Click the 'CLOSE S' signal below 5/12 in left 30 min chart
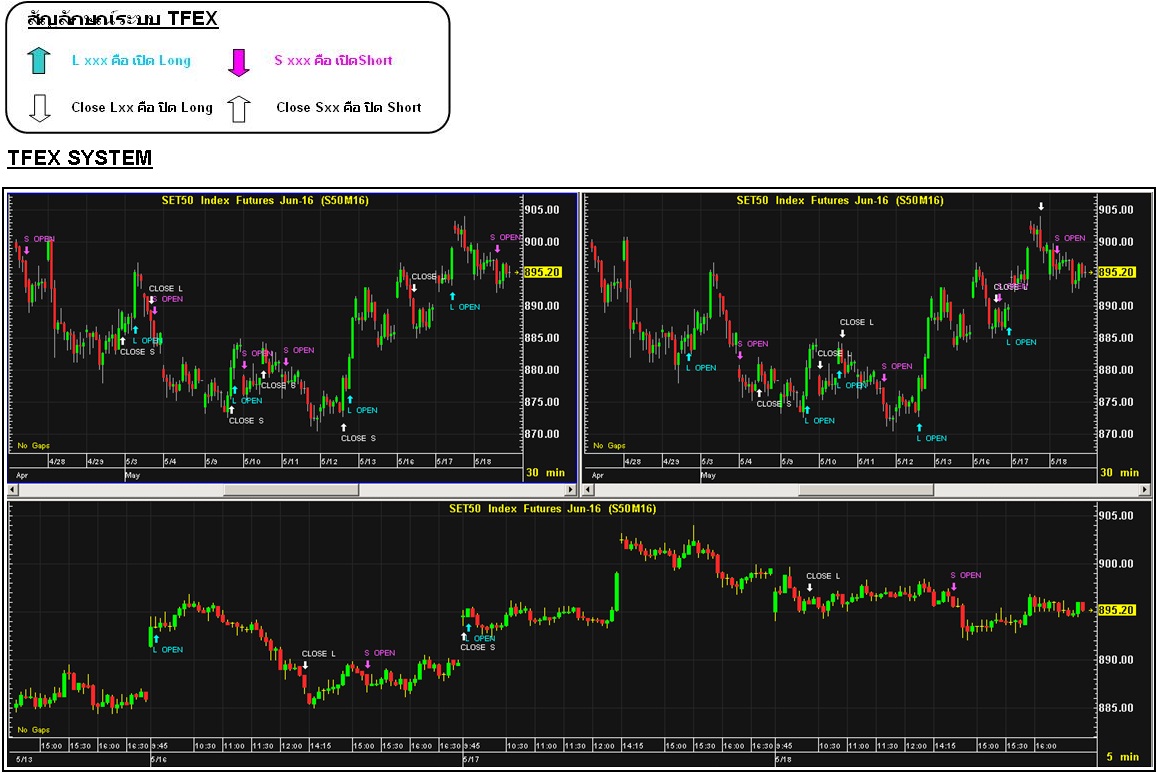This screenshot has height=773, width=1157. [x=358, y=438]
